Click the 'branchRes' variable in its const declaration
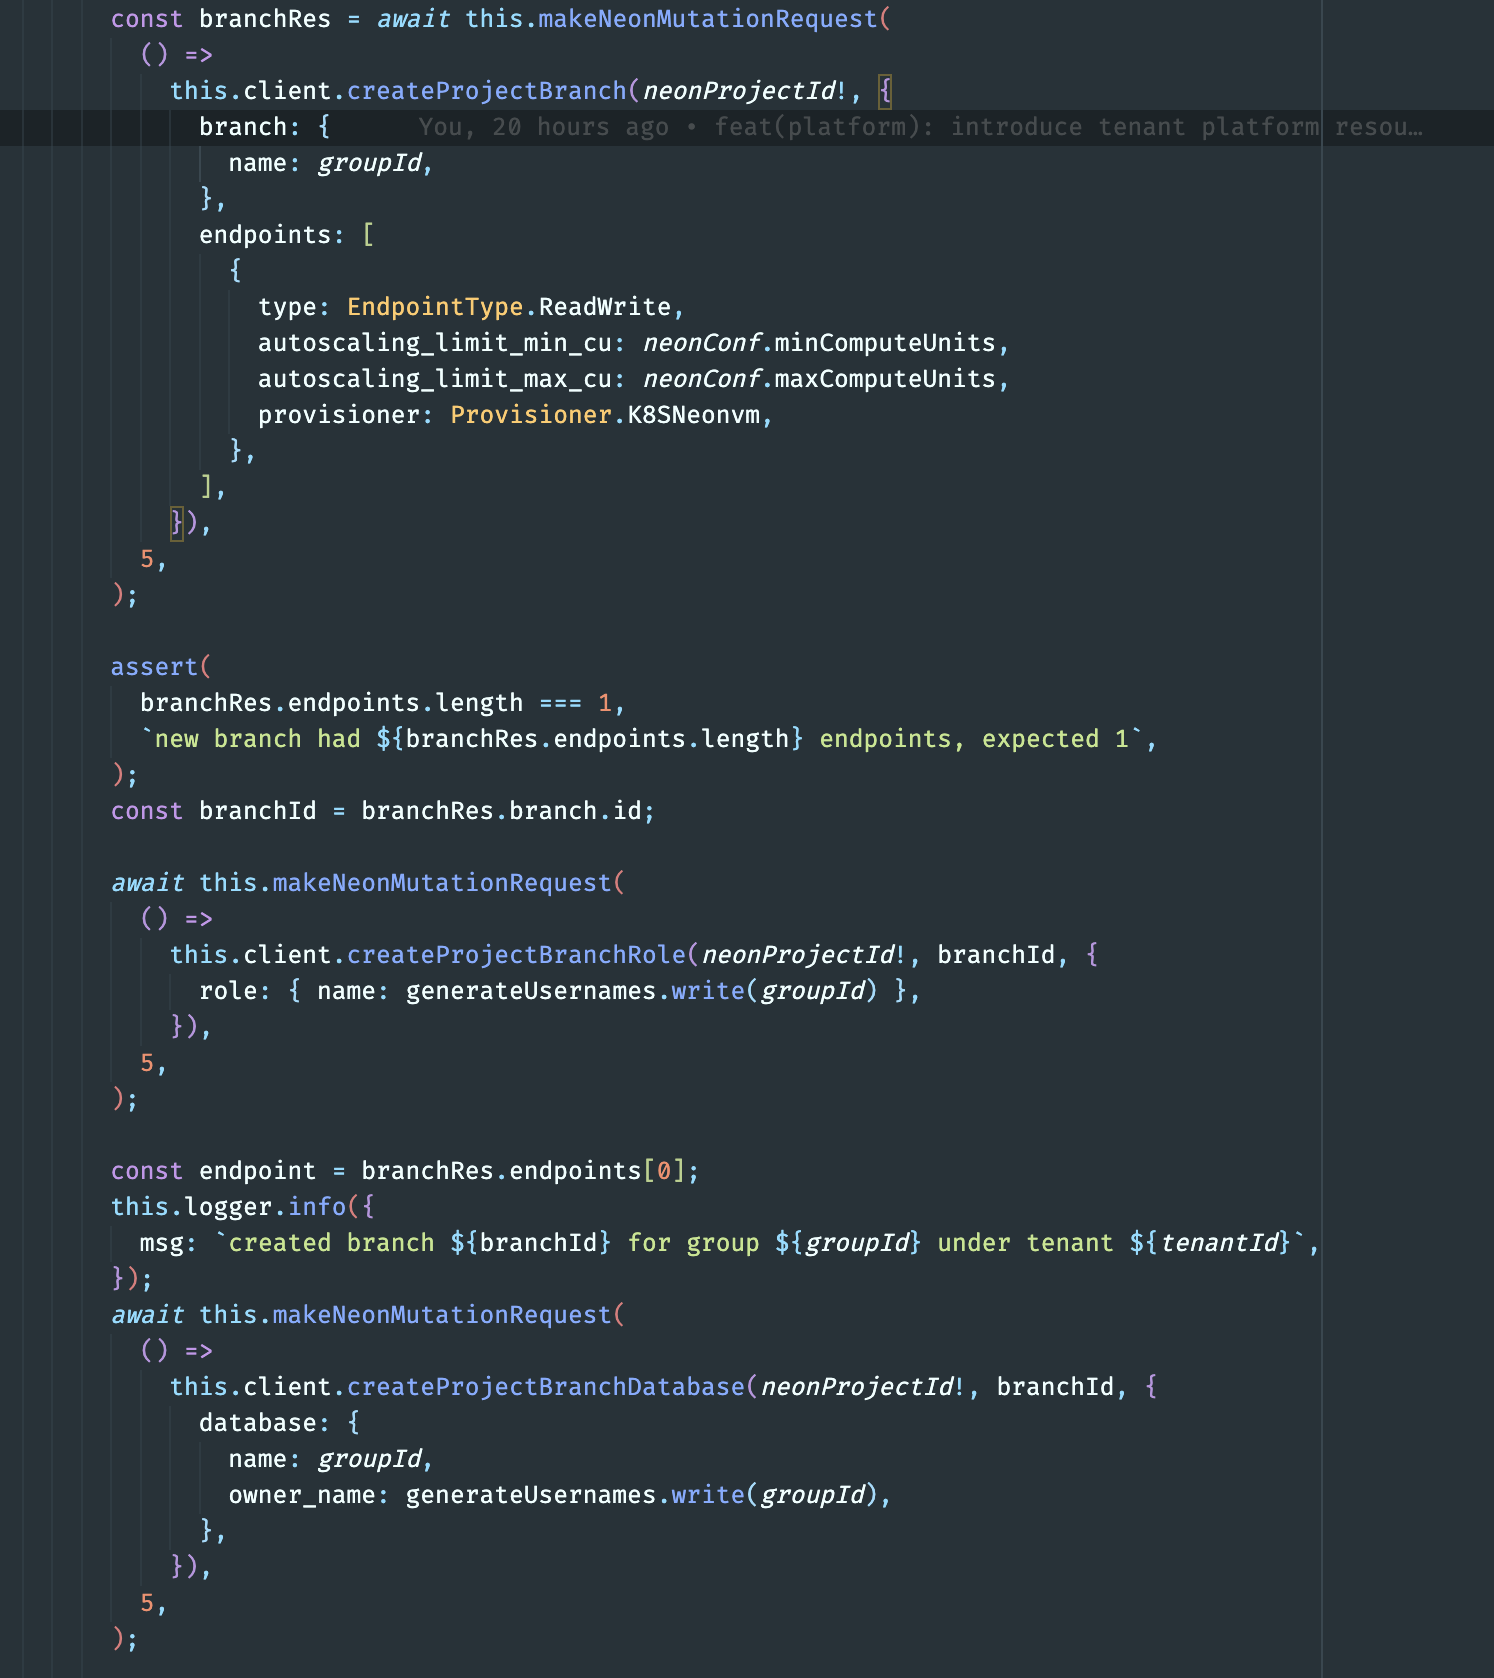Screen dimensions: 1494x1678 pyautogui.click(x=265, y=19)
